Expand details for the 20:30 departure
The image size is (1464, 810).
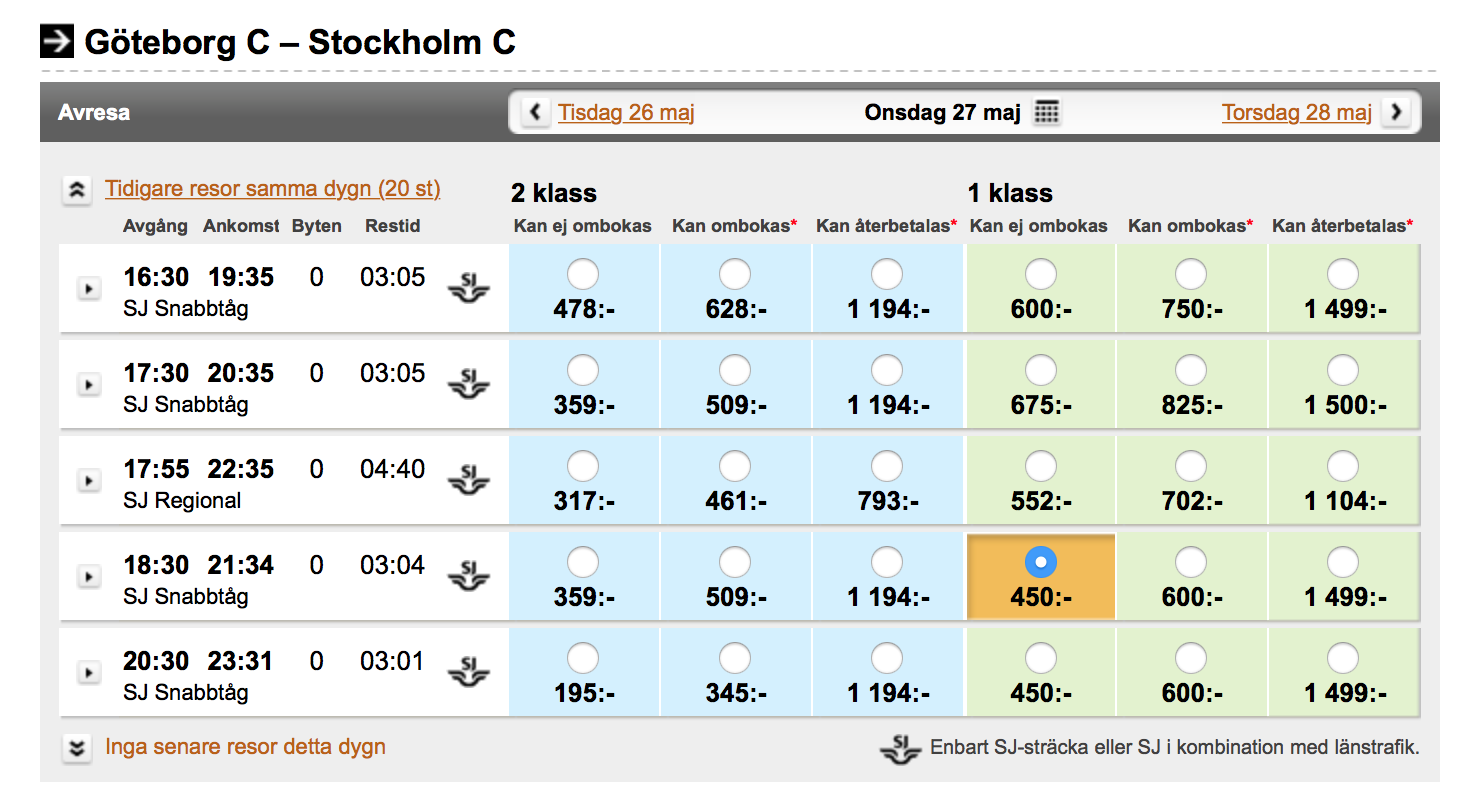89,672
